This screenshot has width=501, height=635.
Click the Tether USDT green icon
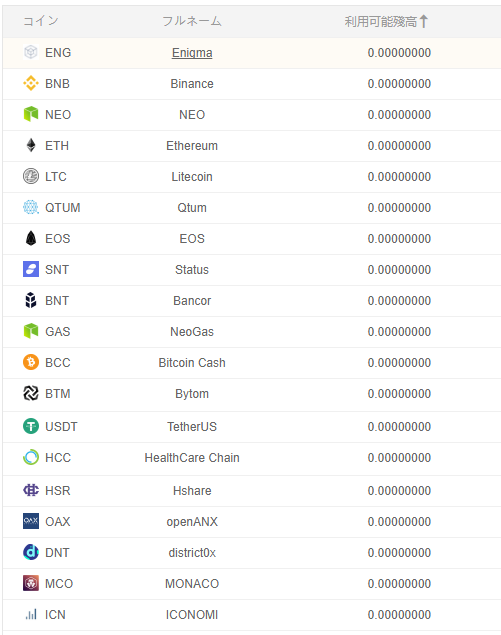point(31,426)
